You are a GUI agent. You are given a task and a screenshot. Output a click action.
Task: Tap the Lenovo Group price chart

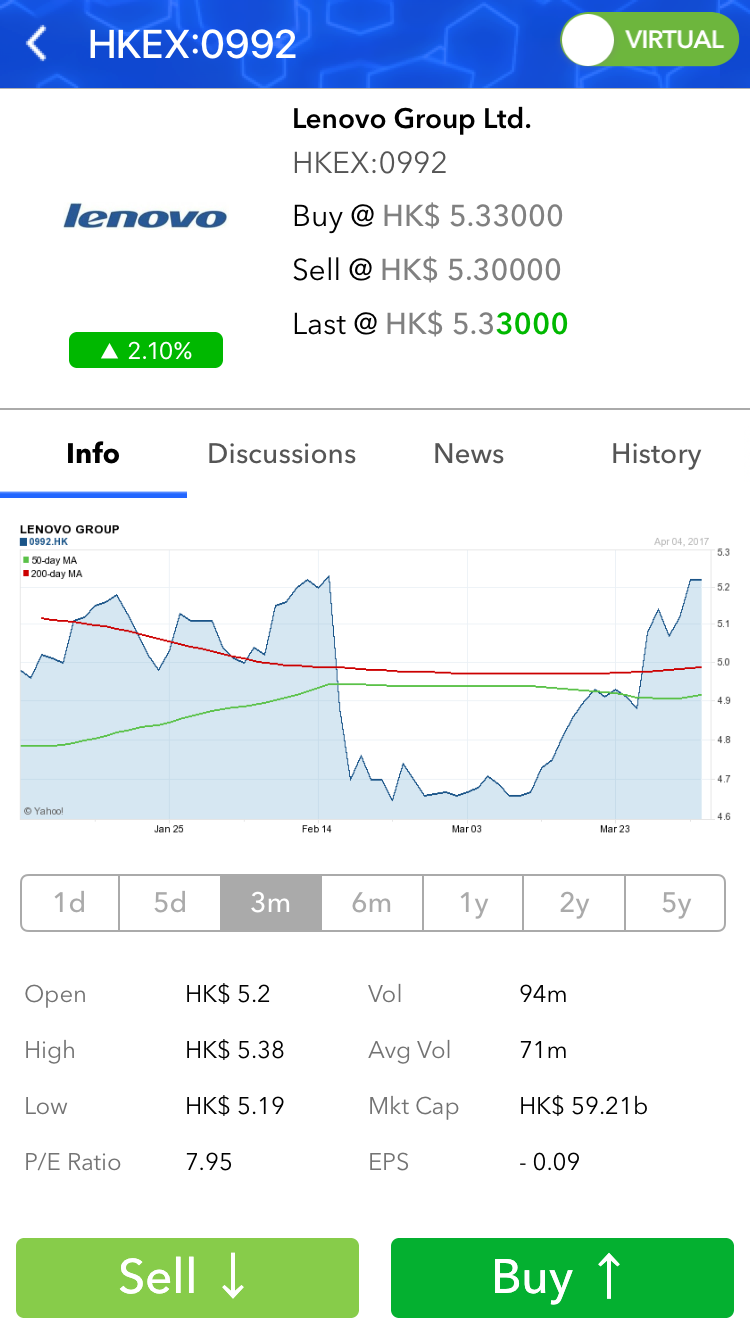click(365, 680)
